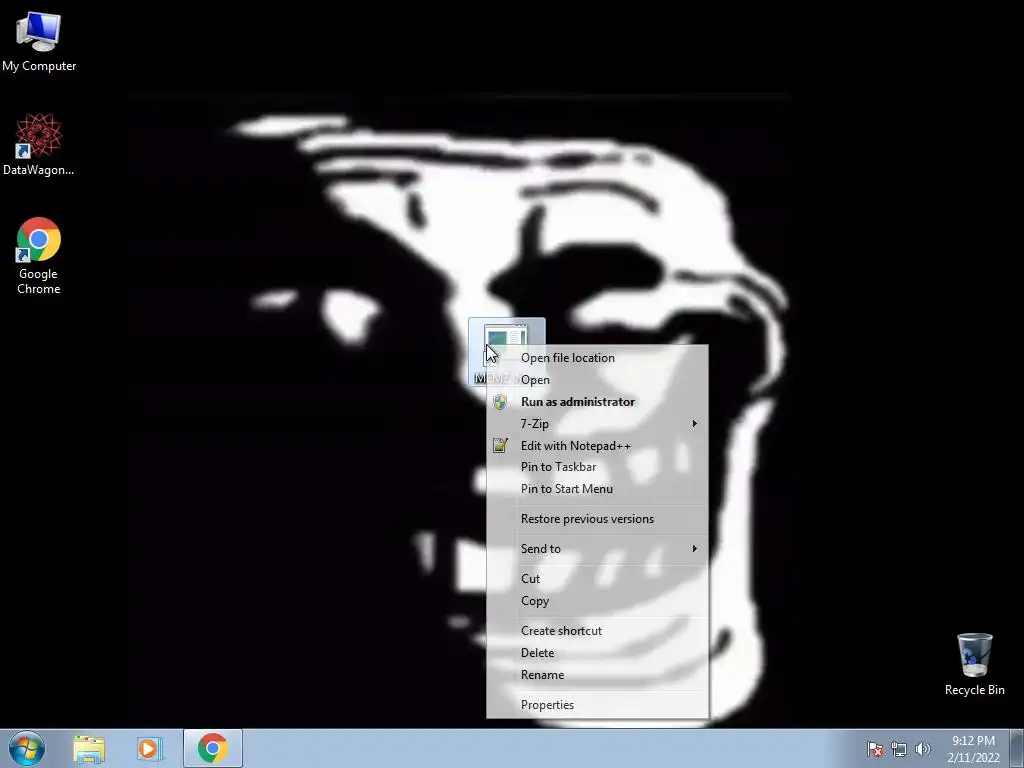Choose Delete from the context menu
Image resolution: width=1024 pixels, height=768 pixels.
coord(597,653)
